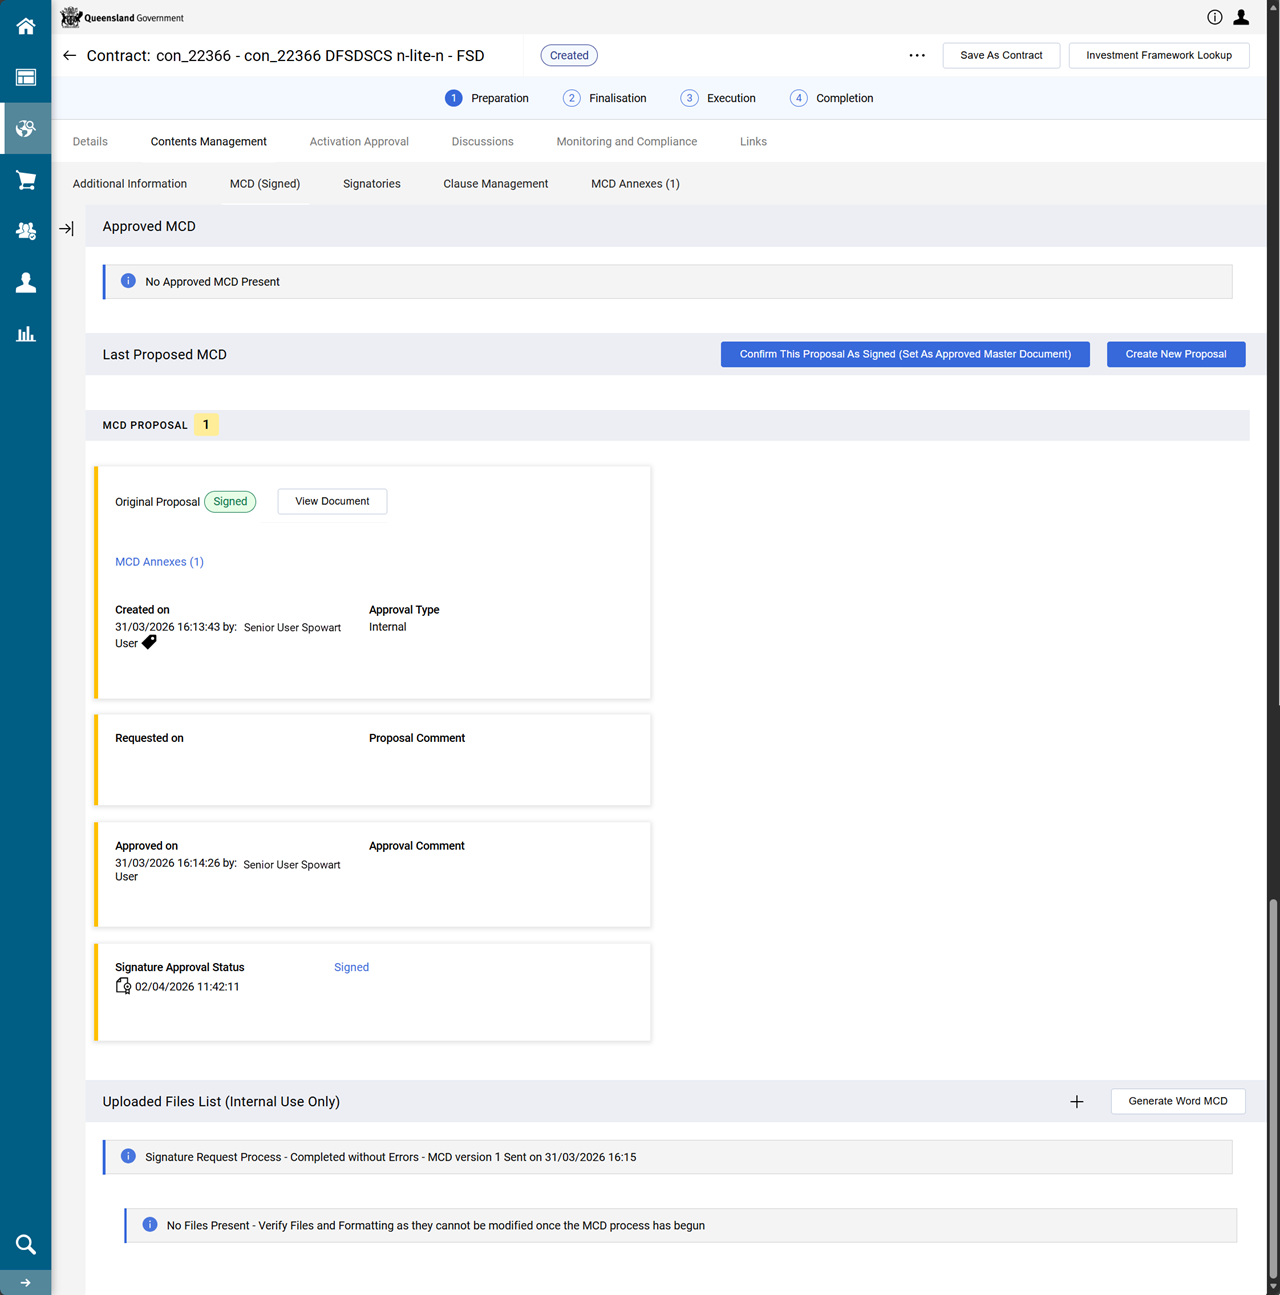
Task: Click the tag icon next to User
Action: 149,643
